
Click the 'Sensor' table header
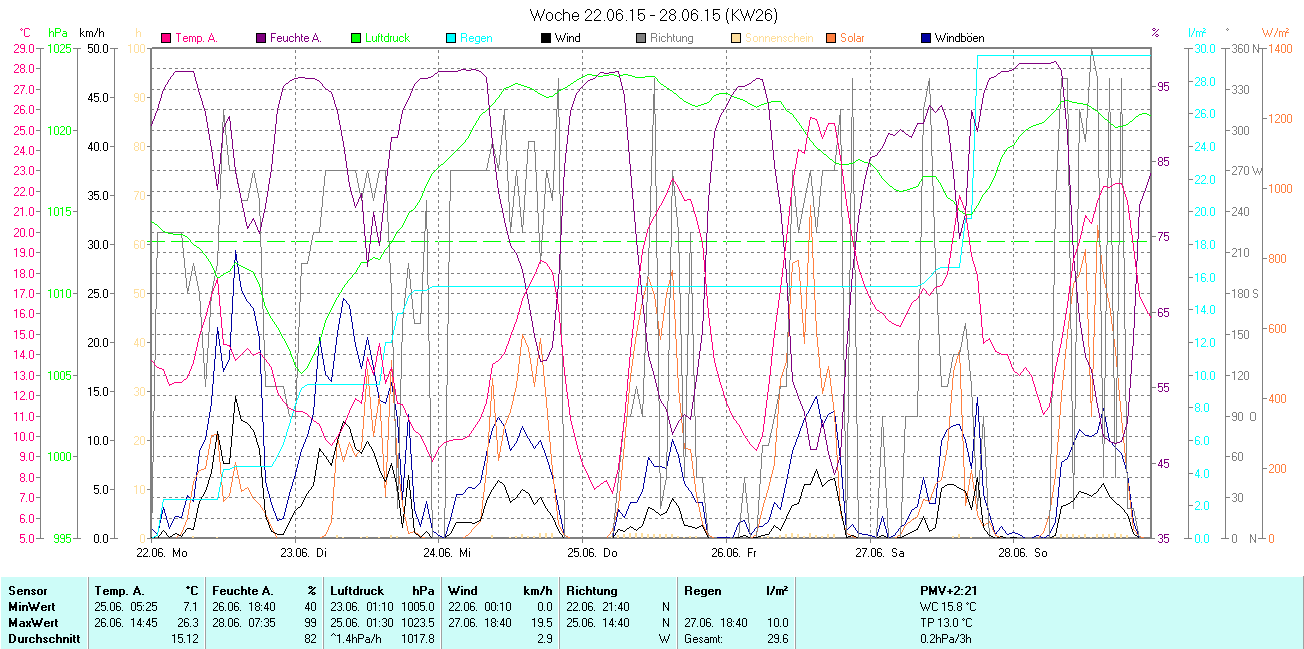[27, 591]
